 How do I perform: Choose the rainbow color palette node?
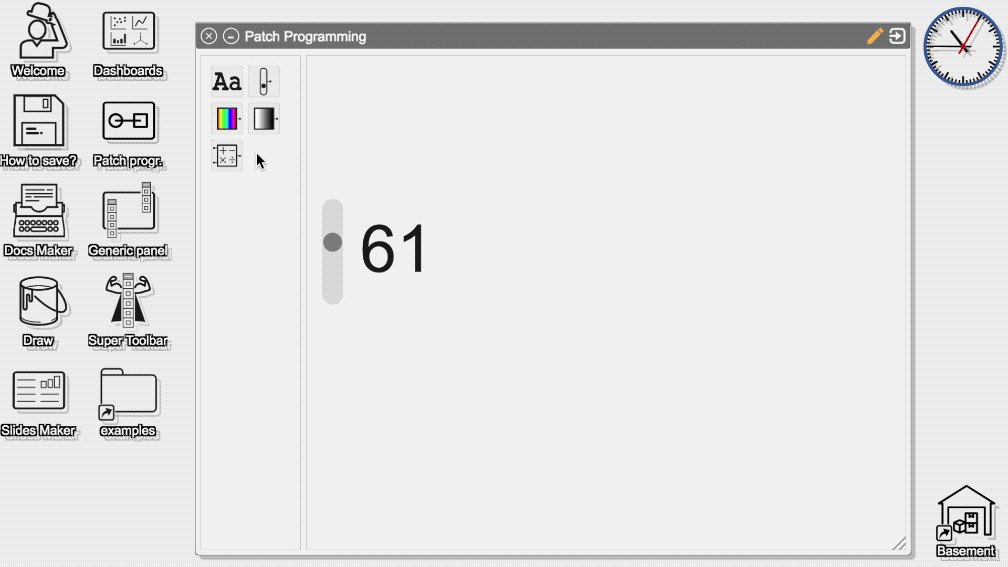point(227,119)
